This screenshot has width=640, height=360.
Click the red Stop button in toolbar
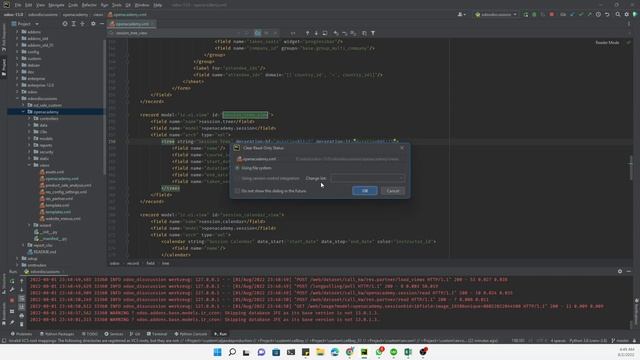tap(552, 14)
